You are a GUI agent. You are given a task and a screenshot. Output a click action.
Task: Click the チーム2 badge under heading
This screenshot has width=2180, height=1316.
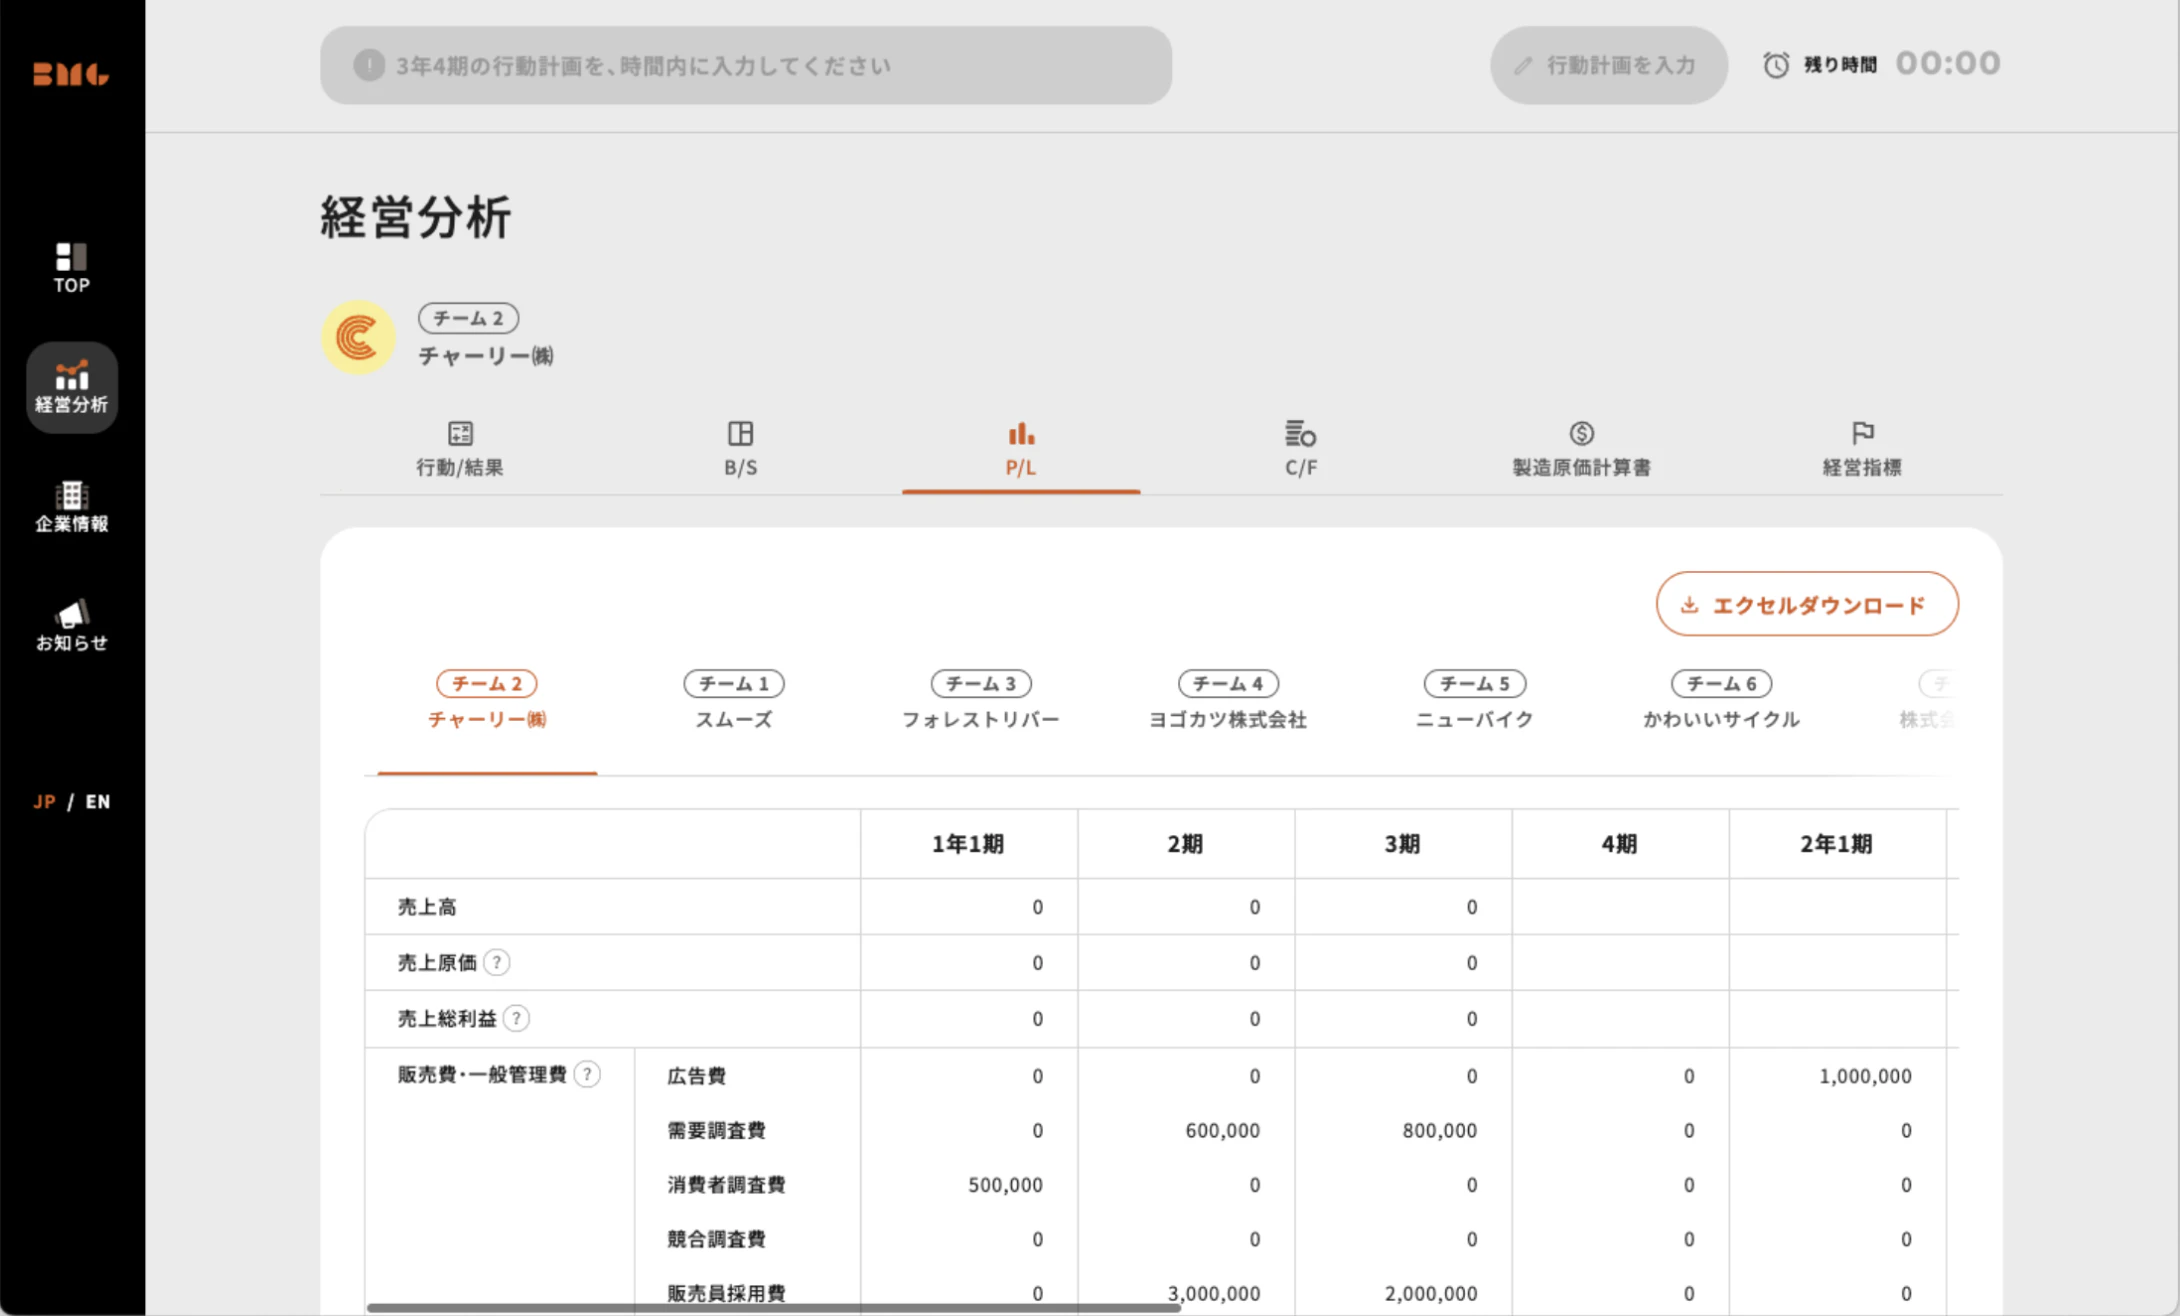coord(468,318)
